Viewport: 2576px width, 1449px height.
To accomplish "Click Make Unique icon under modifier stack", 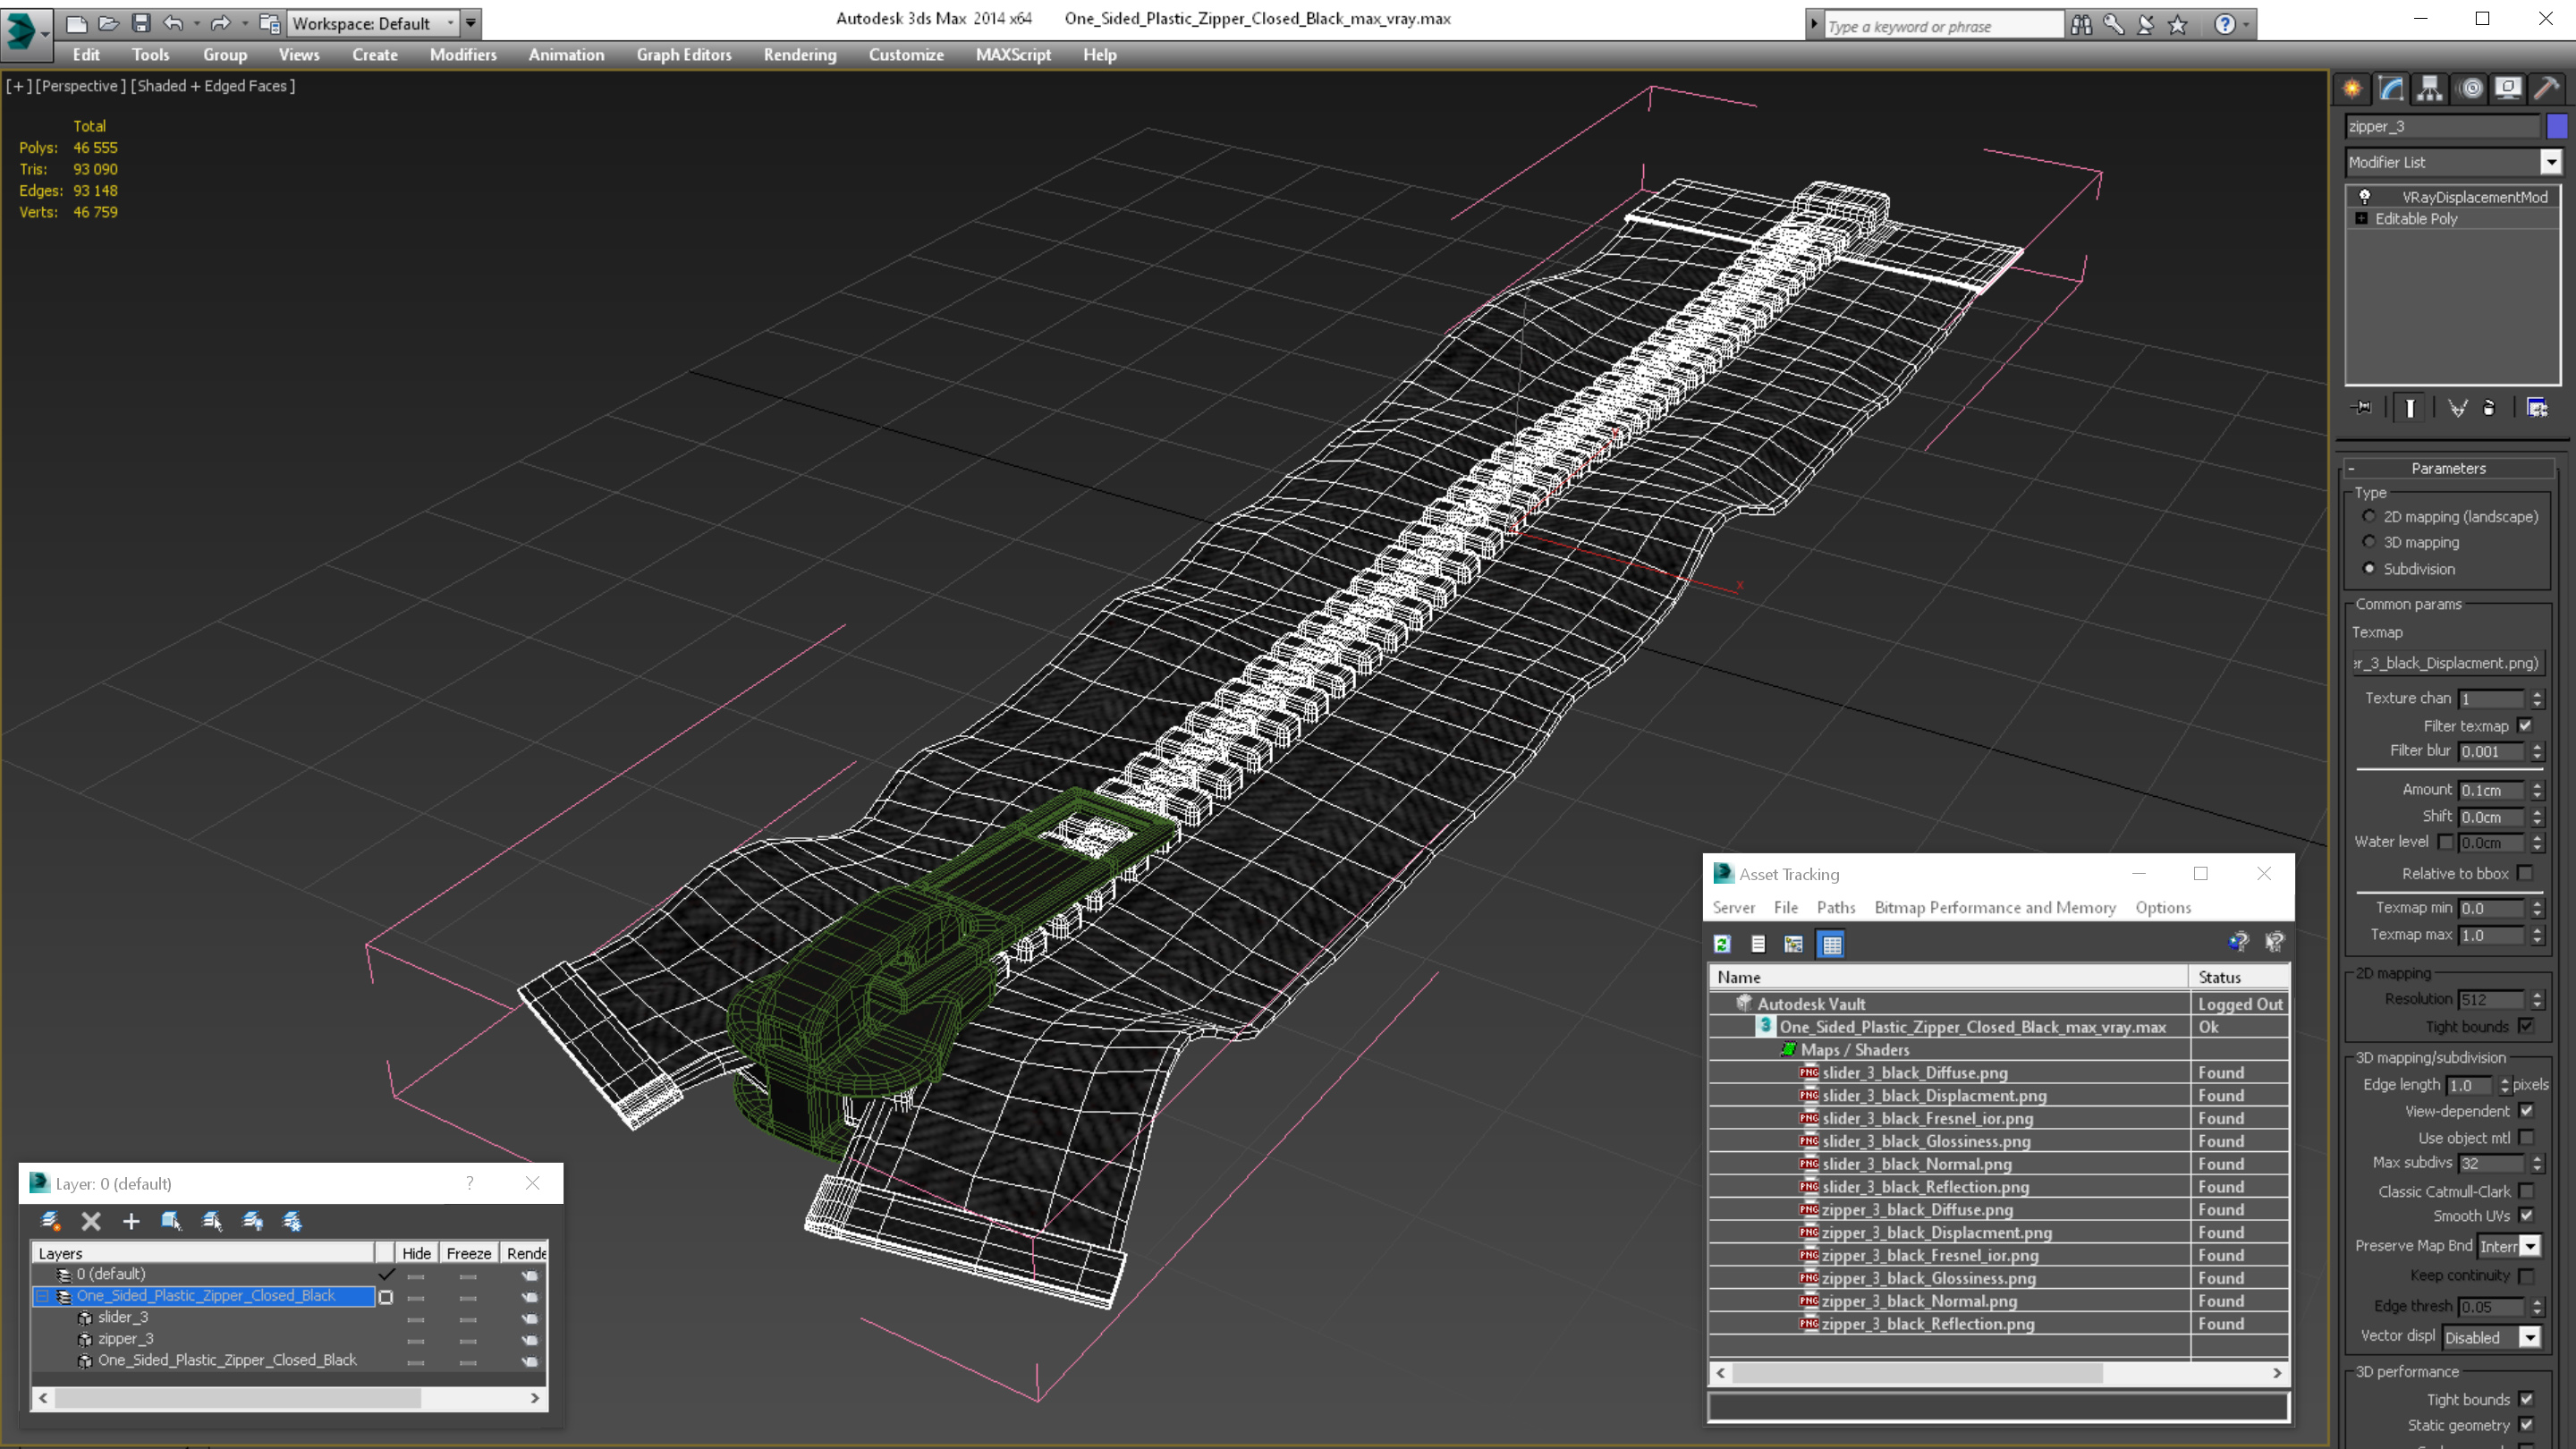I will point(2457,407).
